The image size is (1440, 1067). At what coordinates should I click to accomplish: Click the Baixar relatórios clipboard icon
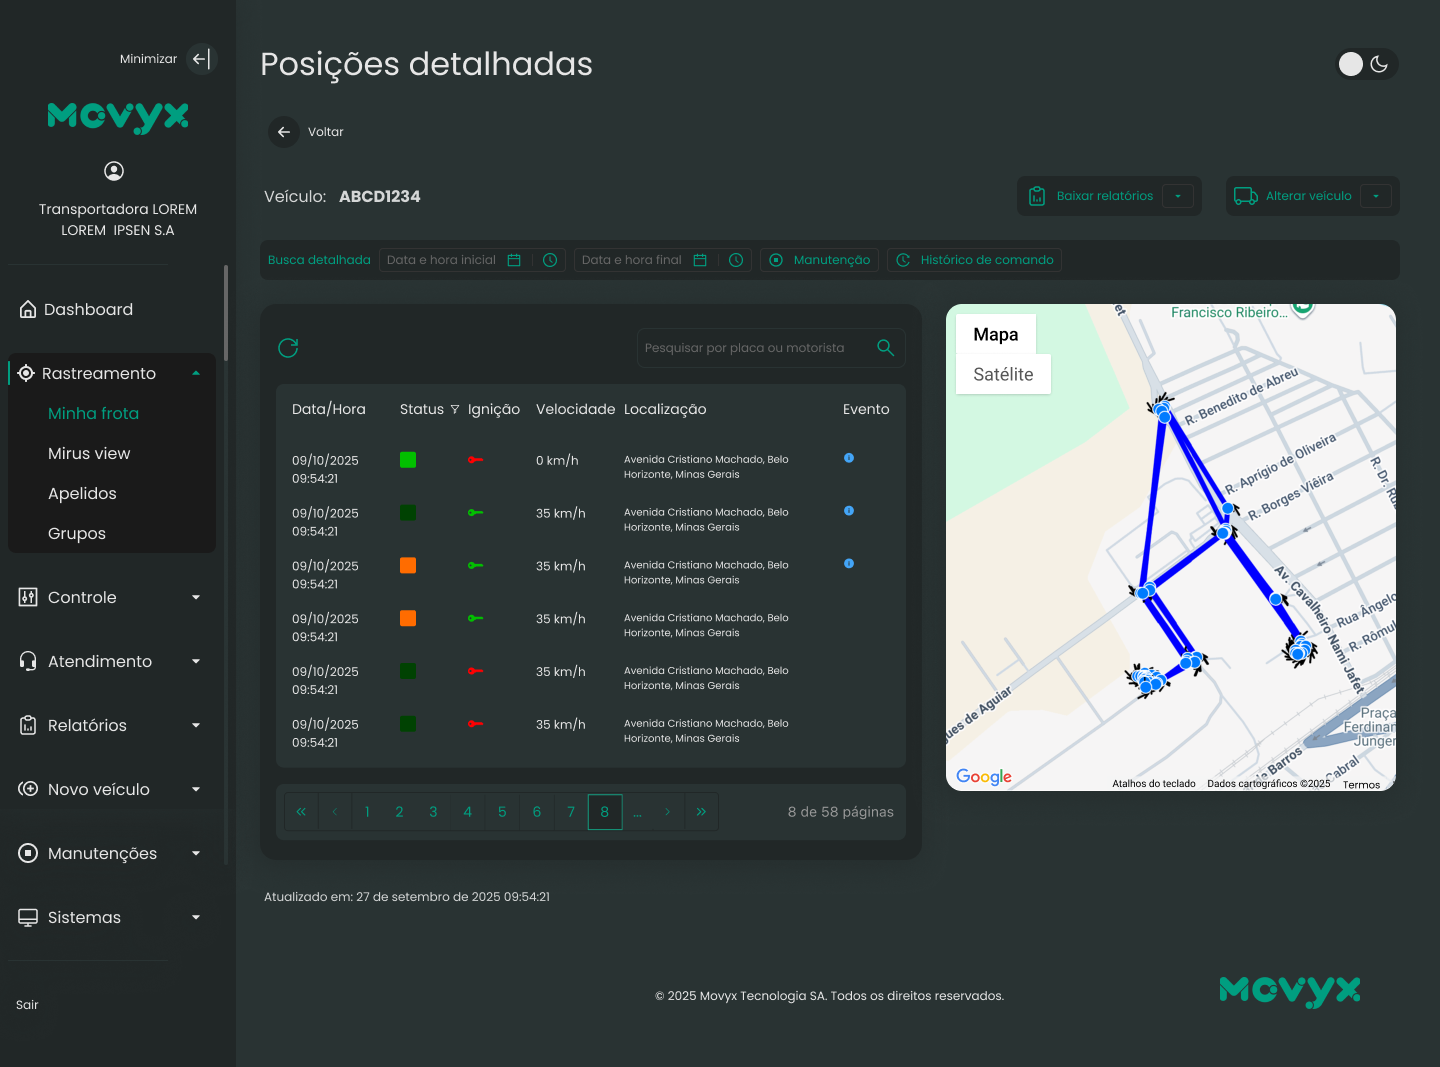[1037, 196]
